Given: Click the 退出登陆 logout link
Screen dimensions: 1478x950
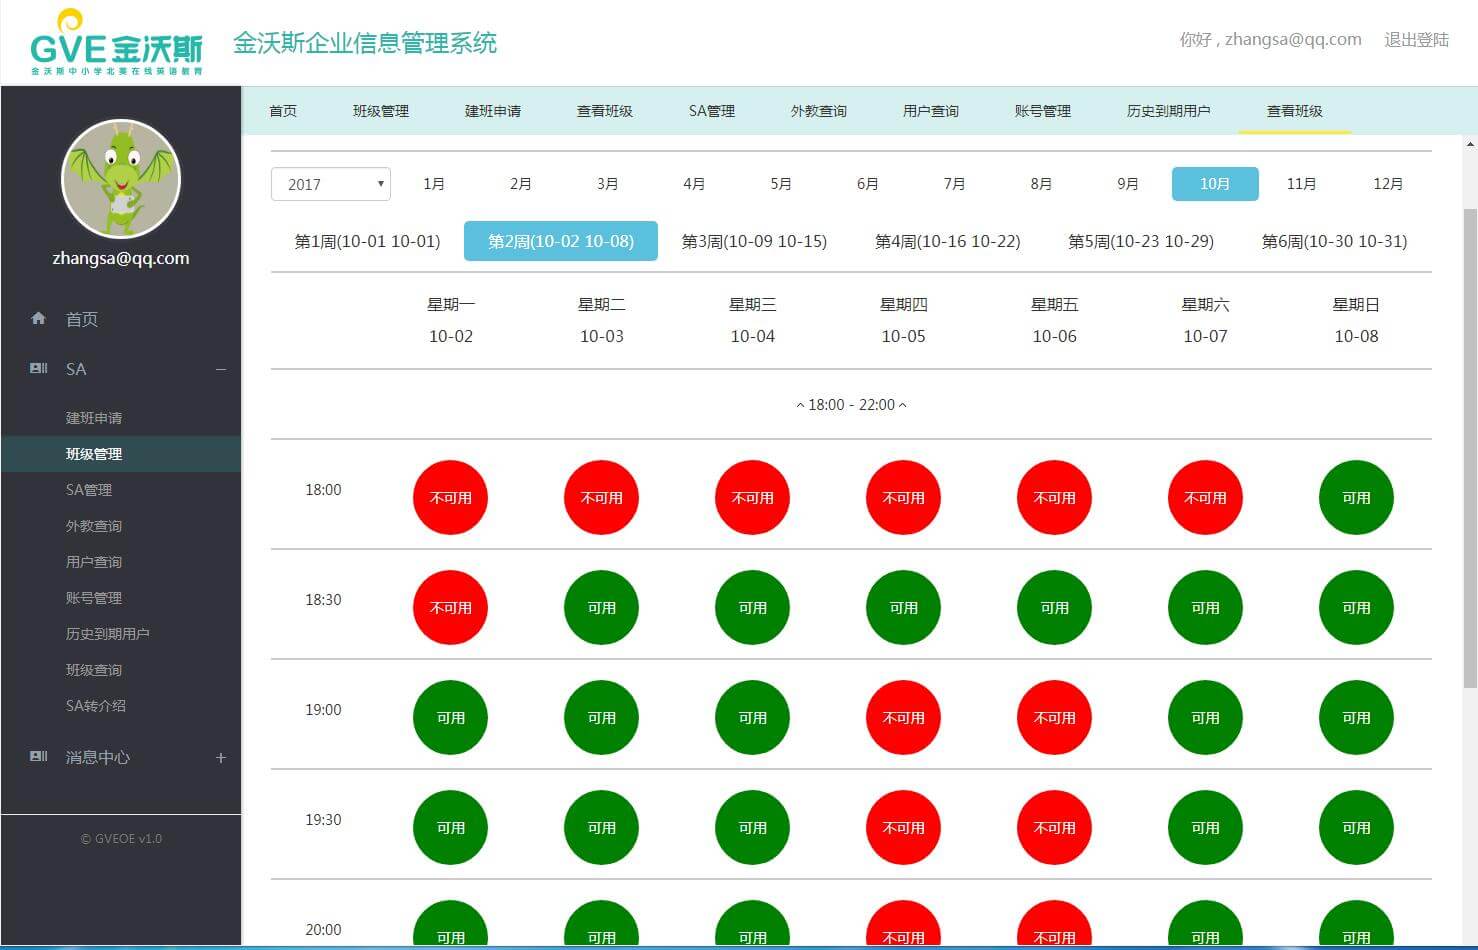Looking at the screenshot, I should tap(1416, 40).
